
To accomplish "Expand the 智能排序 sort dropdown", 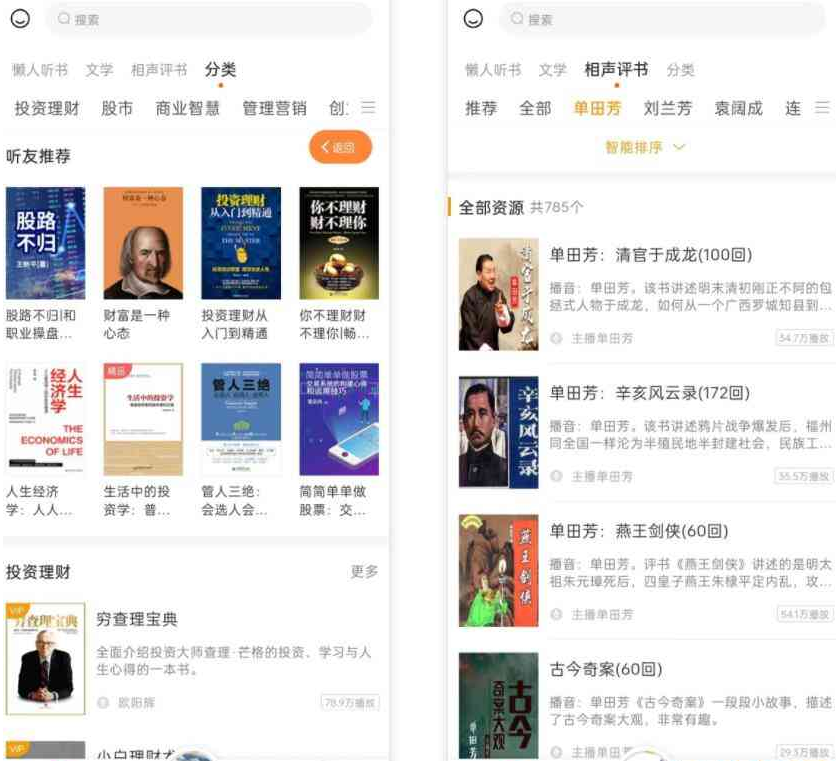I will (x=644, y=147).
